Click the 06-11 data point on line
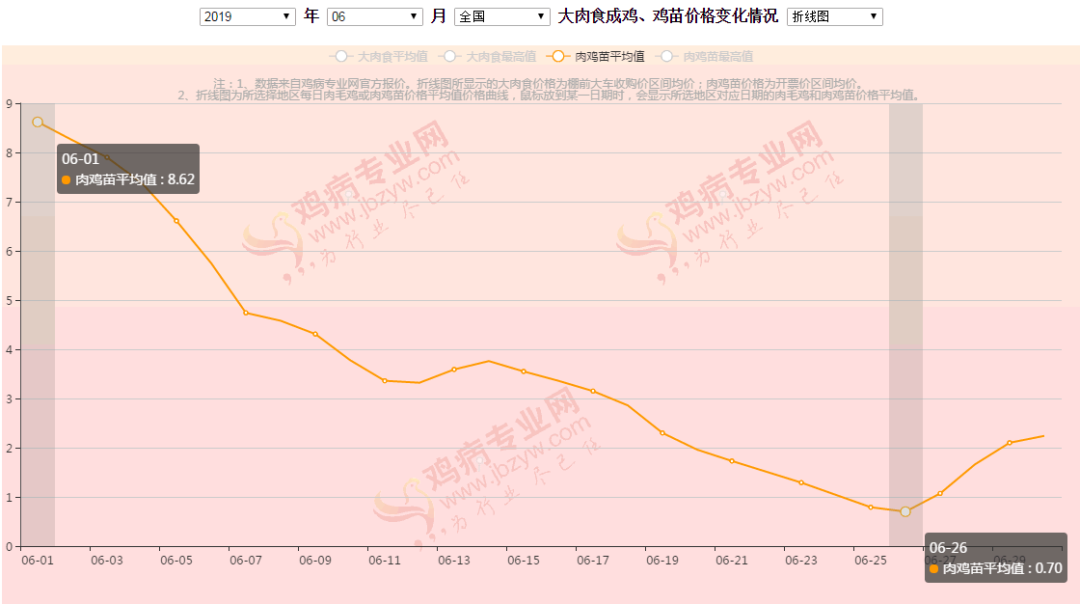 (x=384, y=380)
